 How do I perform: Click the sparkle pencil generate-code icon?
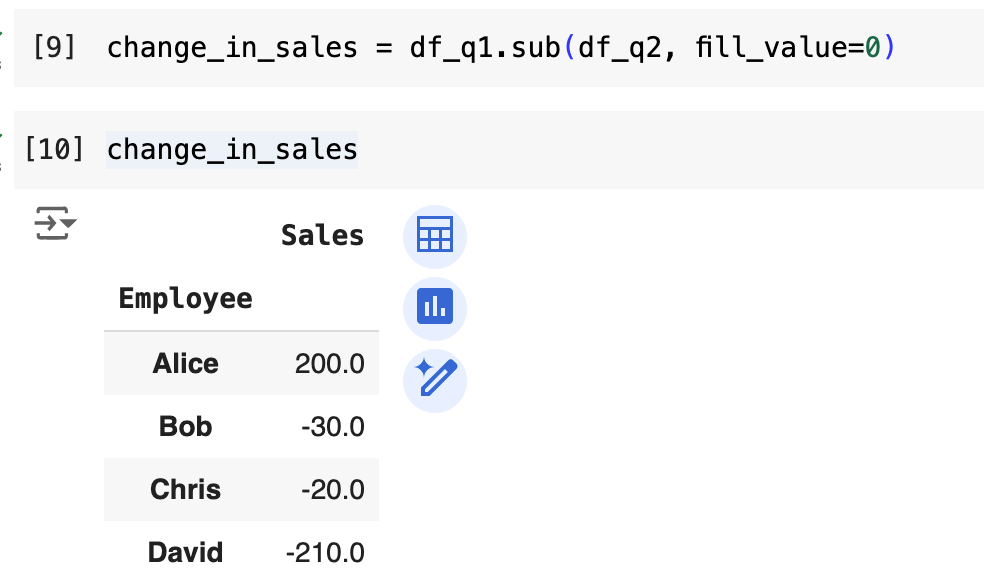tap(435, 380)
